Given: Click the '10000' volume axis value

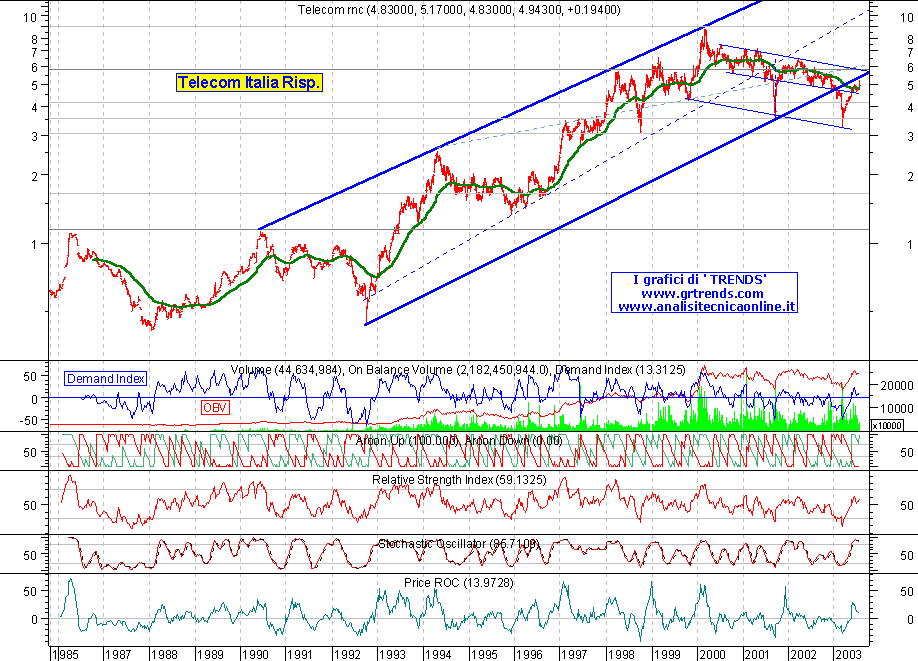Looking at the screenshot, I should pos(896,408).
